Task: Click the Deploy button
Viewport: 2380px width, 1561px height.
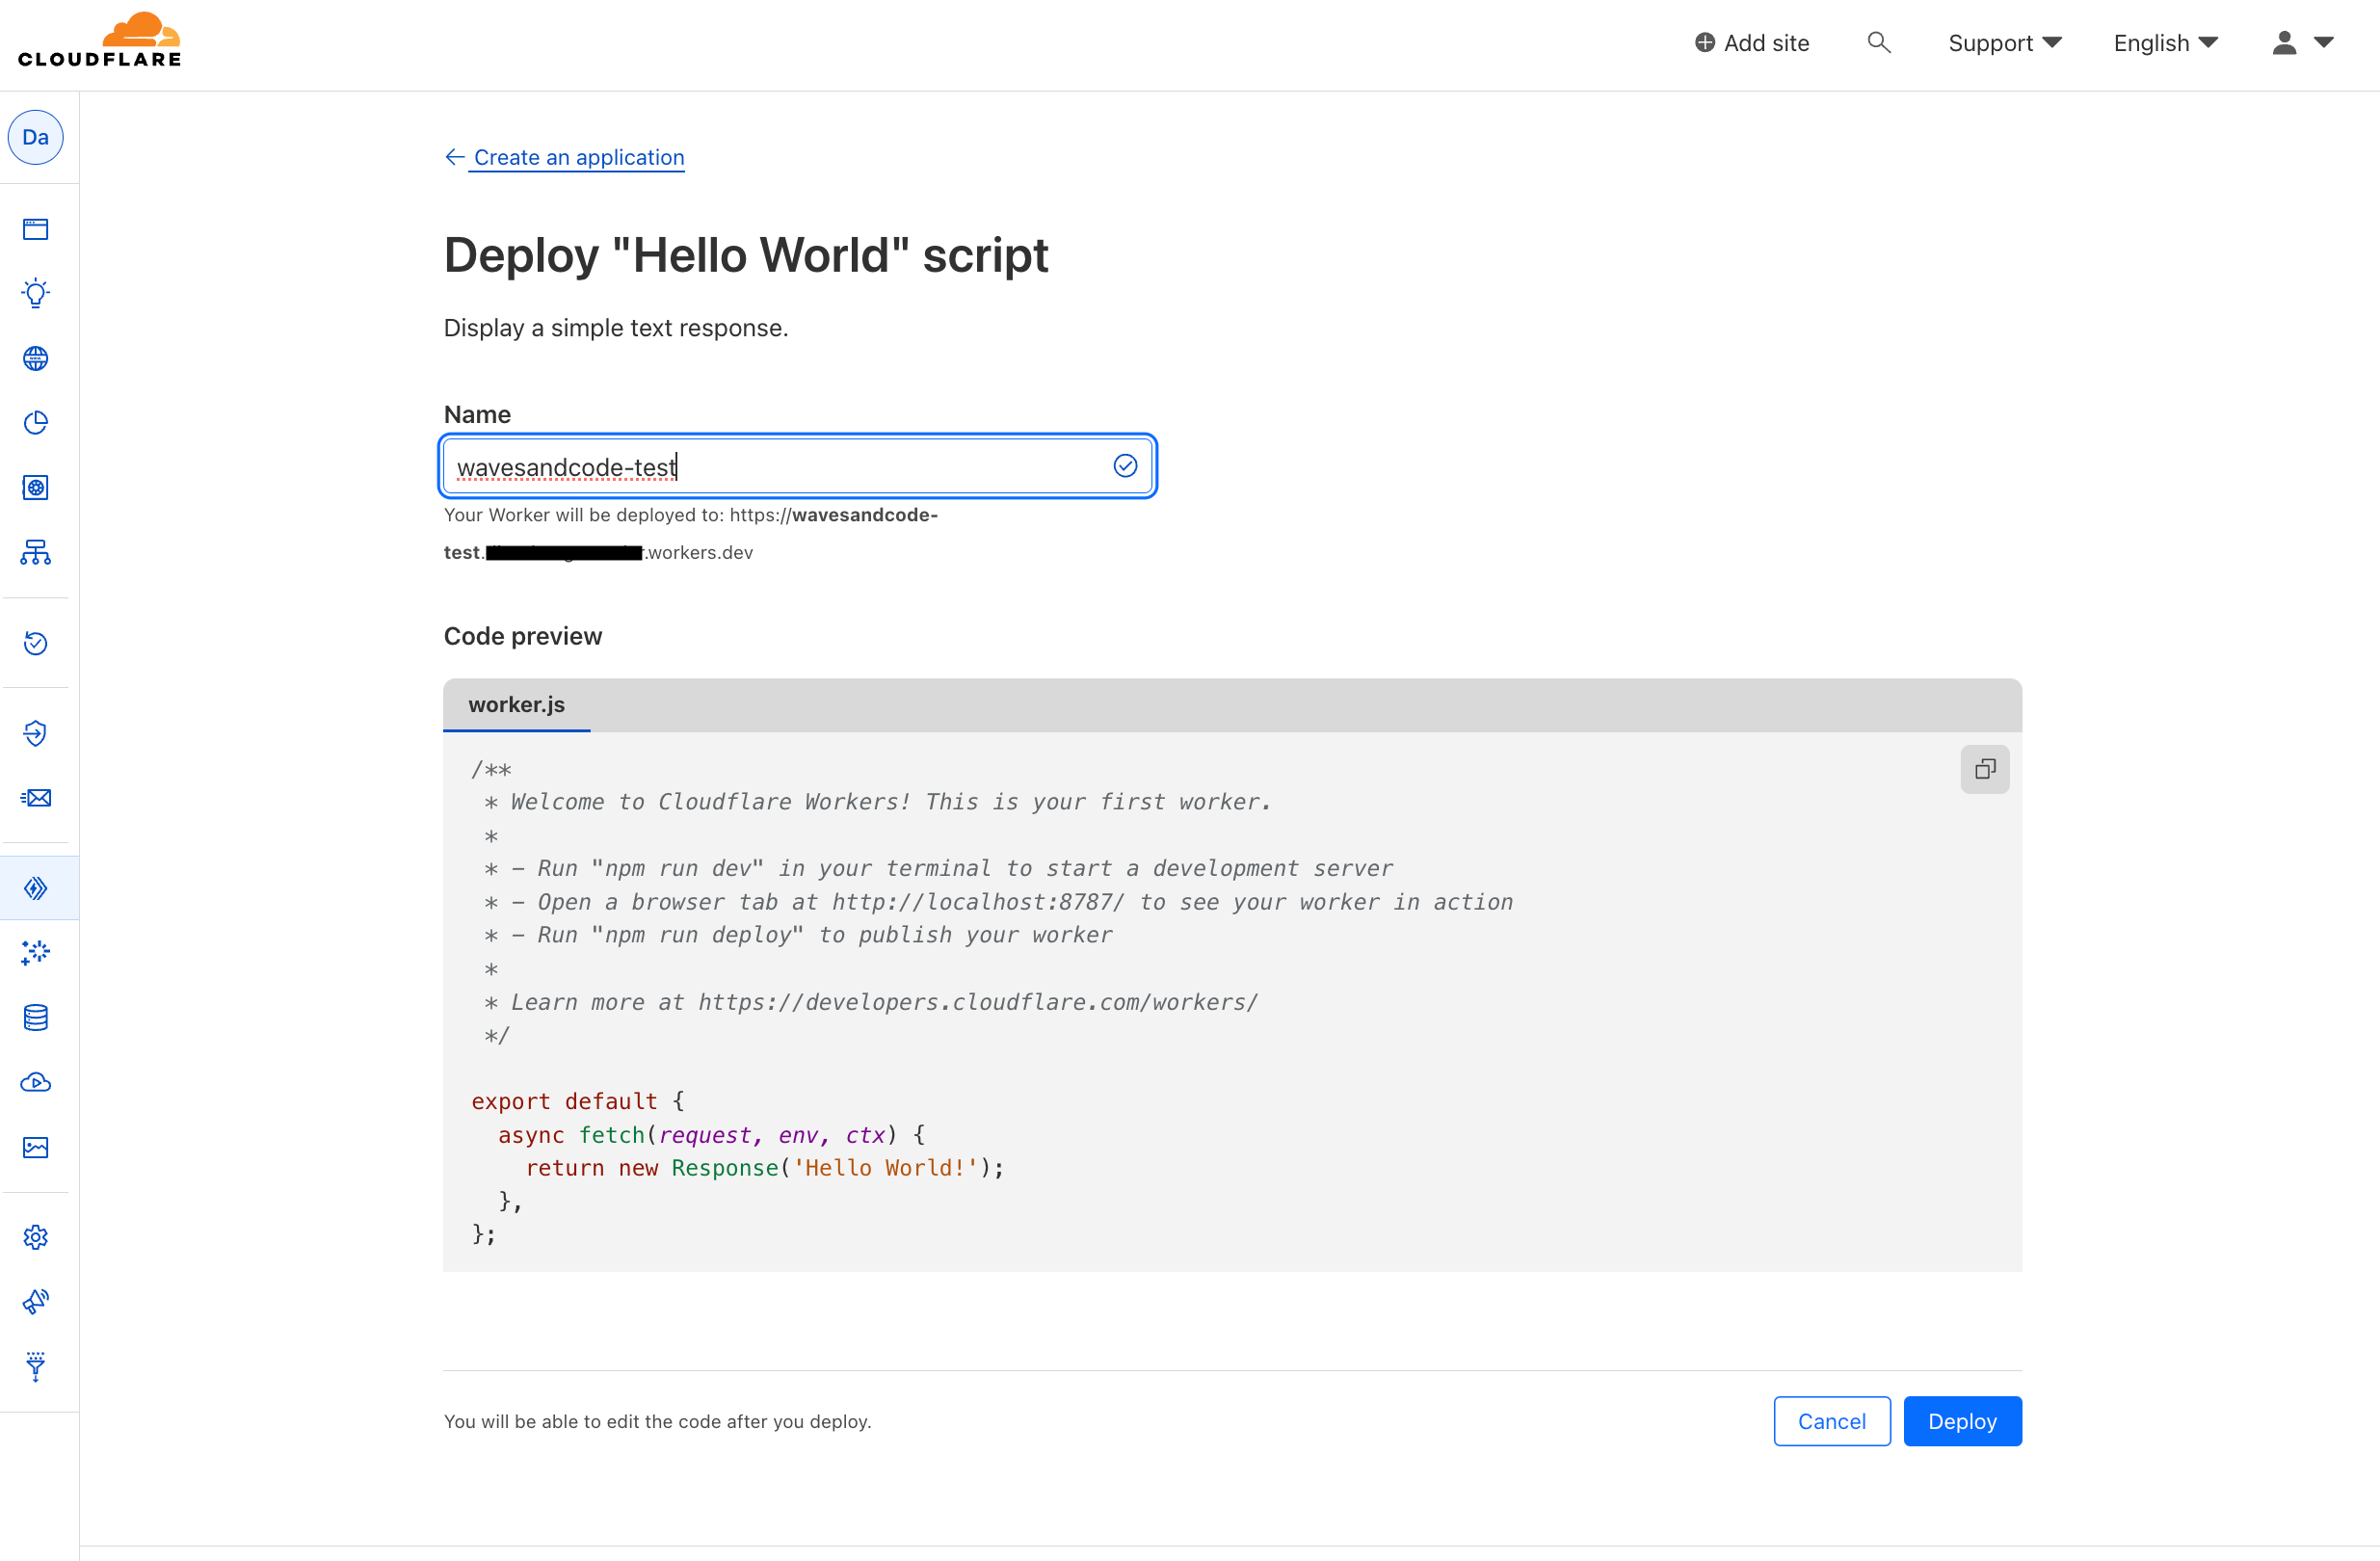Action: point(1962,1421)
